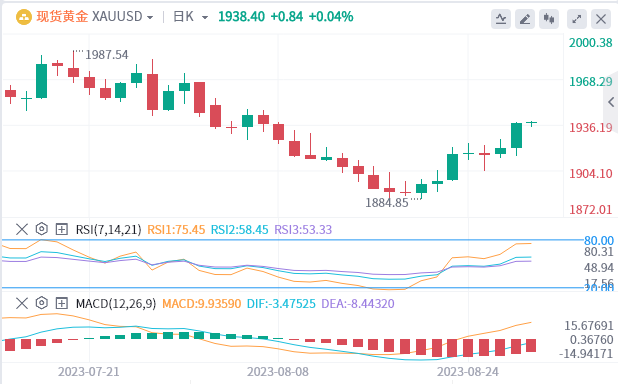618x384 pixels.
Task: Click the latest candlestick on chart
Action: coord(532,123)
